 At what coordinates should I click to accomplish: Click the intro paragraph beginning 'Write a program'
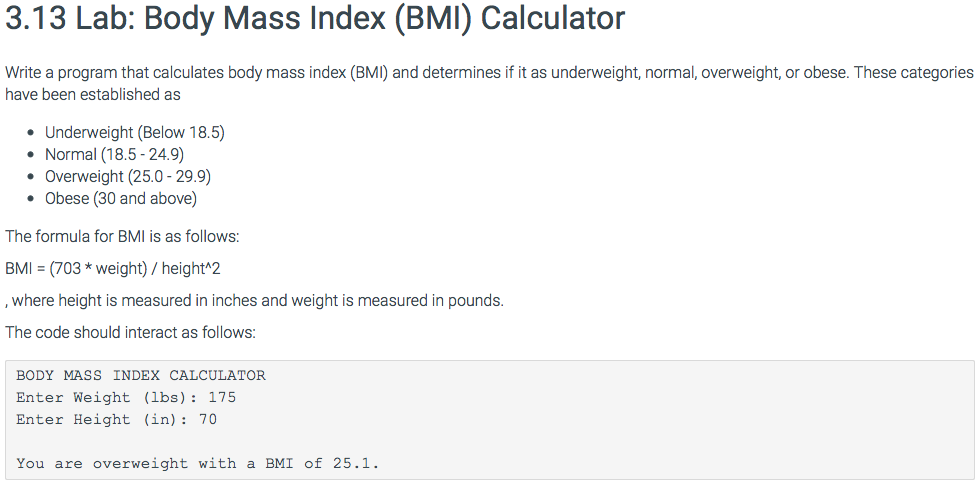pyautogui.click(x=489, y=84)
